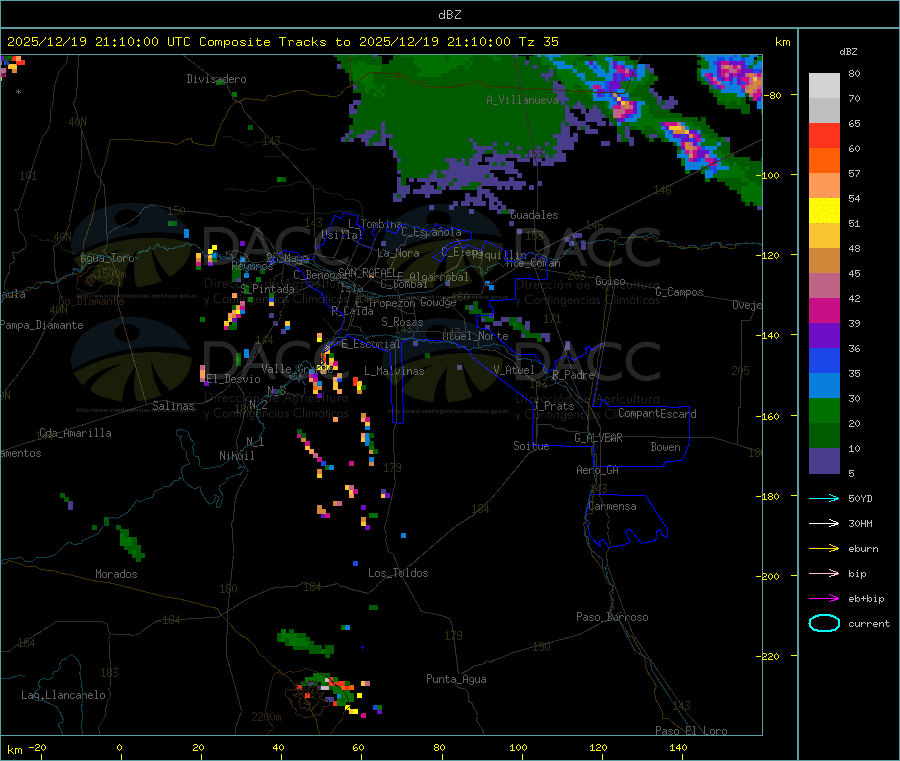
Task: Click the bip pink arrow legend icon
Action: 824,573
